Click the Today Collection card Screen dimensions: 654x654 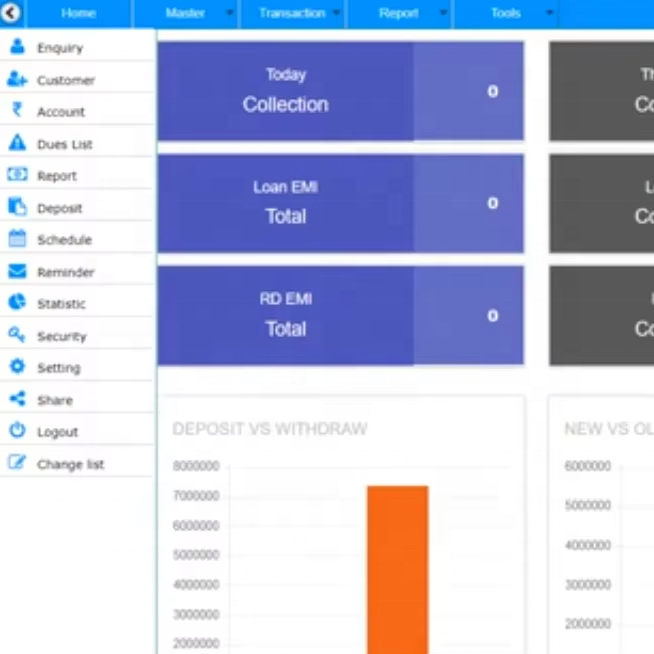tap(340, 91)
